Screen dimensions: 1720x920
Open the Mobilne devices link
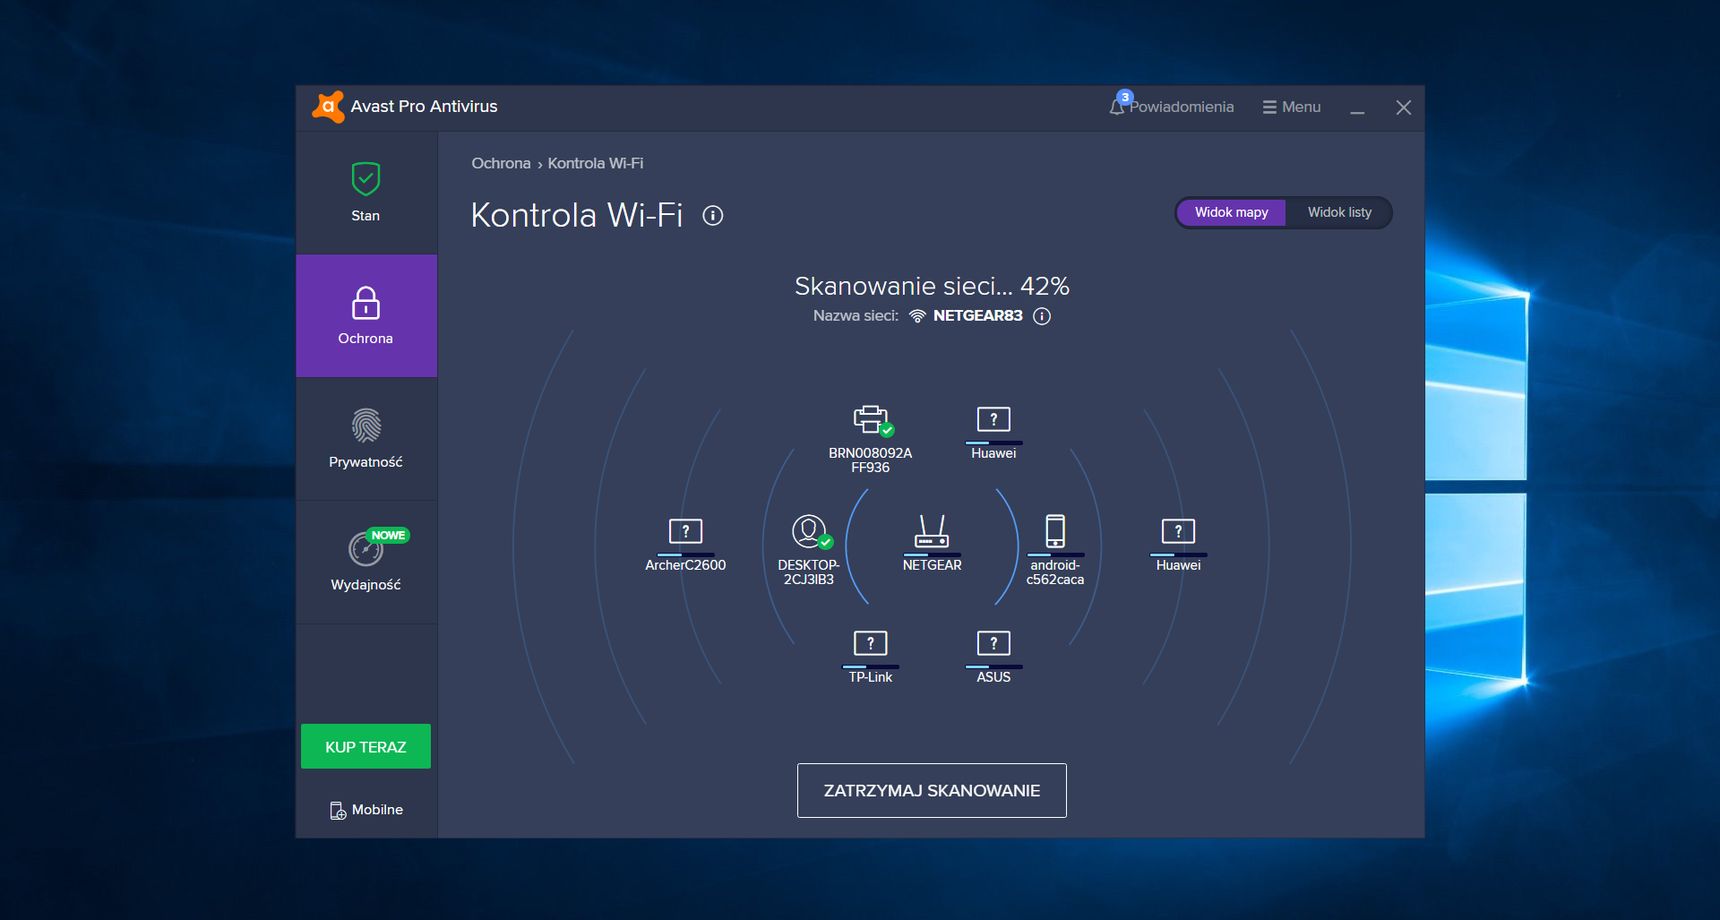tap(366, 810)
